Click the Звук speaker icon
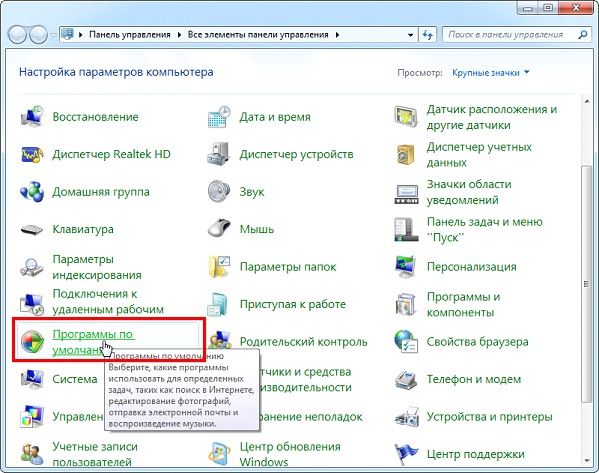Screen dimensions: 599x473 point(219,191)
